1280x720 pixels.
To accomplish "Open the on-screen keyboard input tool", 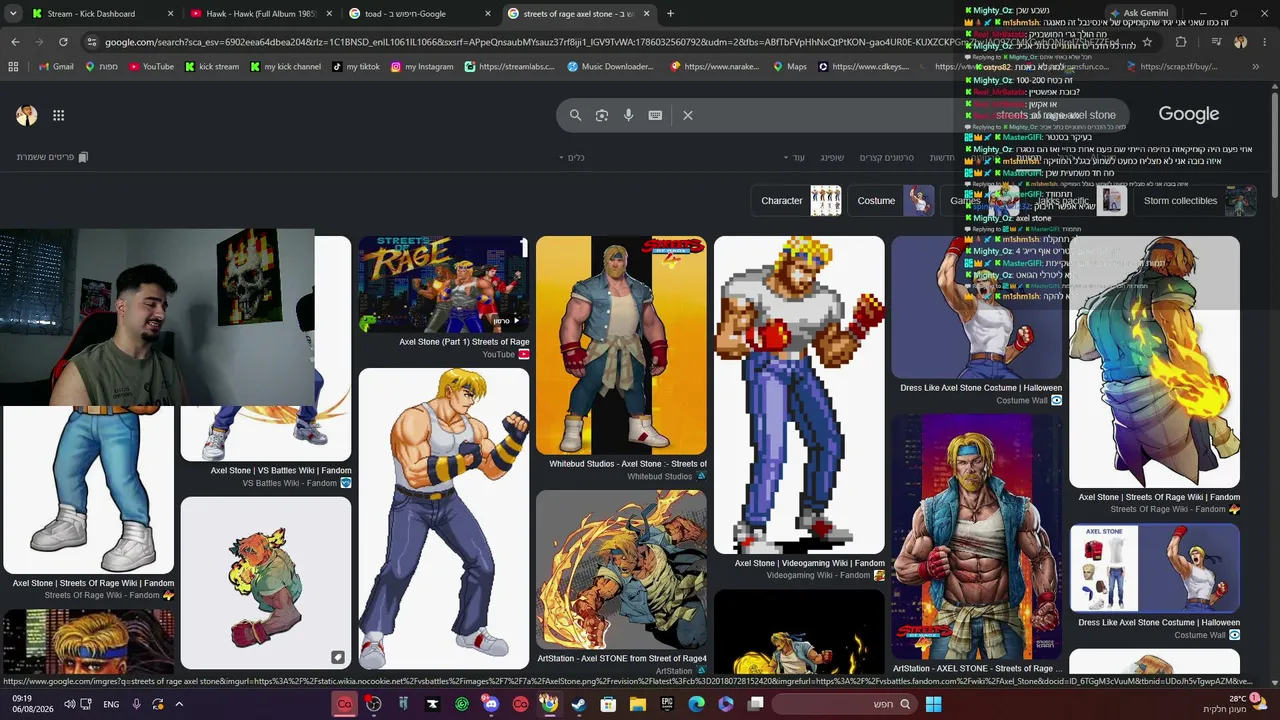I will click(x=655, y=115).
